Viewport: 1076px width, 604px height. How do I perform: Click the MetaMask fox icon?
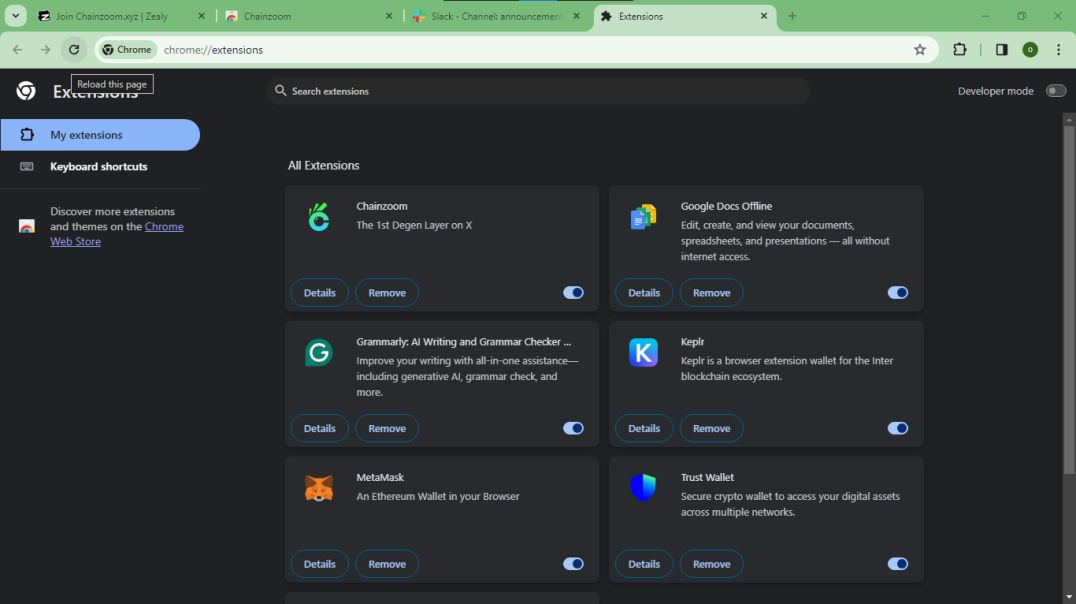pos(318,488)
